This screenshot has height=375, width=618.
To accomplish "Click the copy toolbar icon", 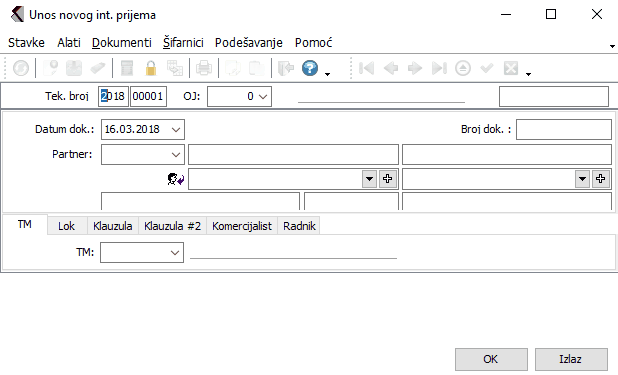I will pyautogui.click(x=233, y=68).
